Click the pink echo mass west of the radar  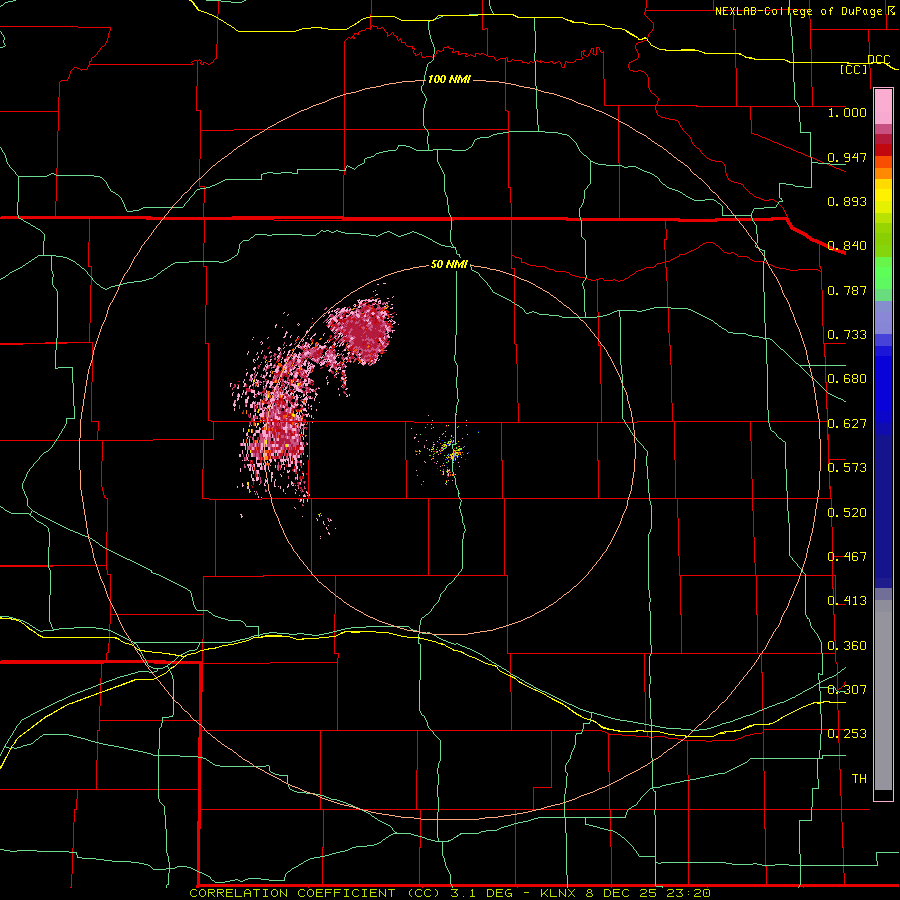point(278,419)
